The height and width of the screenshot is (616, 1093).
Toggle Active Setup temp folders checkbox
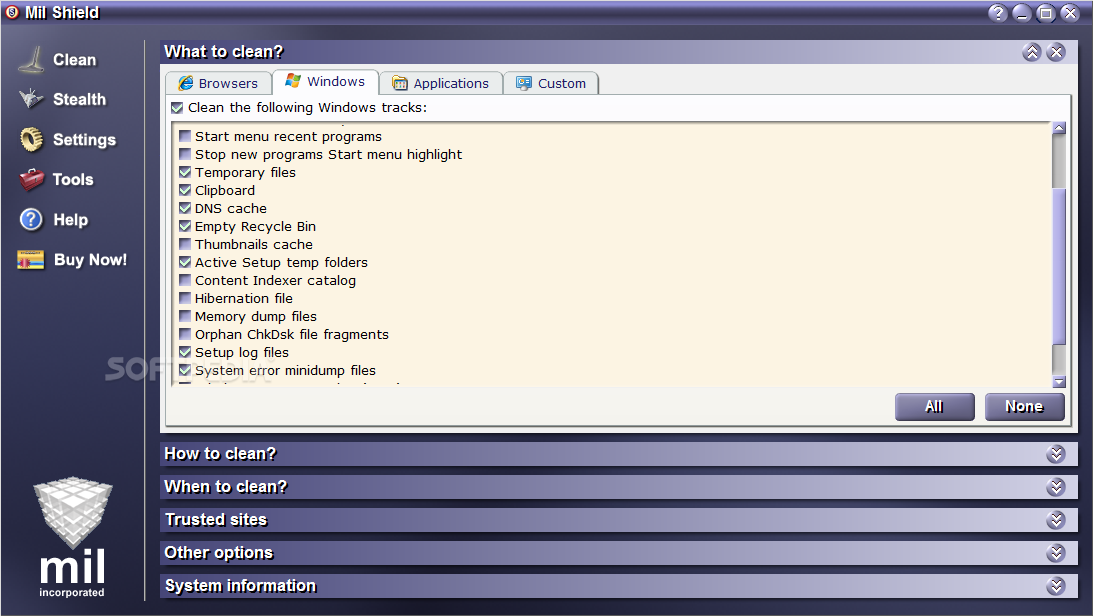[185, 263]
